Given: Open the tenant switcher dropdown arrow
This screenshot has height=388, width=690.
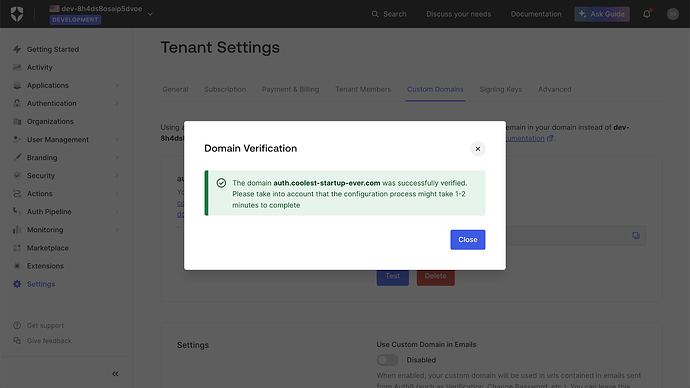Looking at the screenshot, I should (x=150, y=14).
